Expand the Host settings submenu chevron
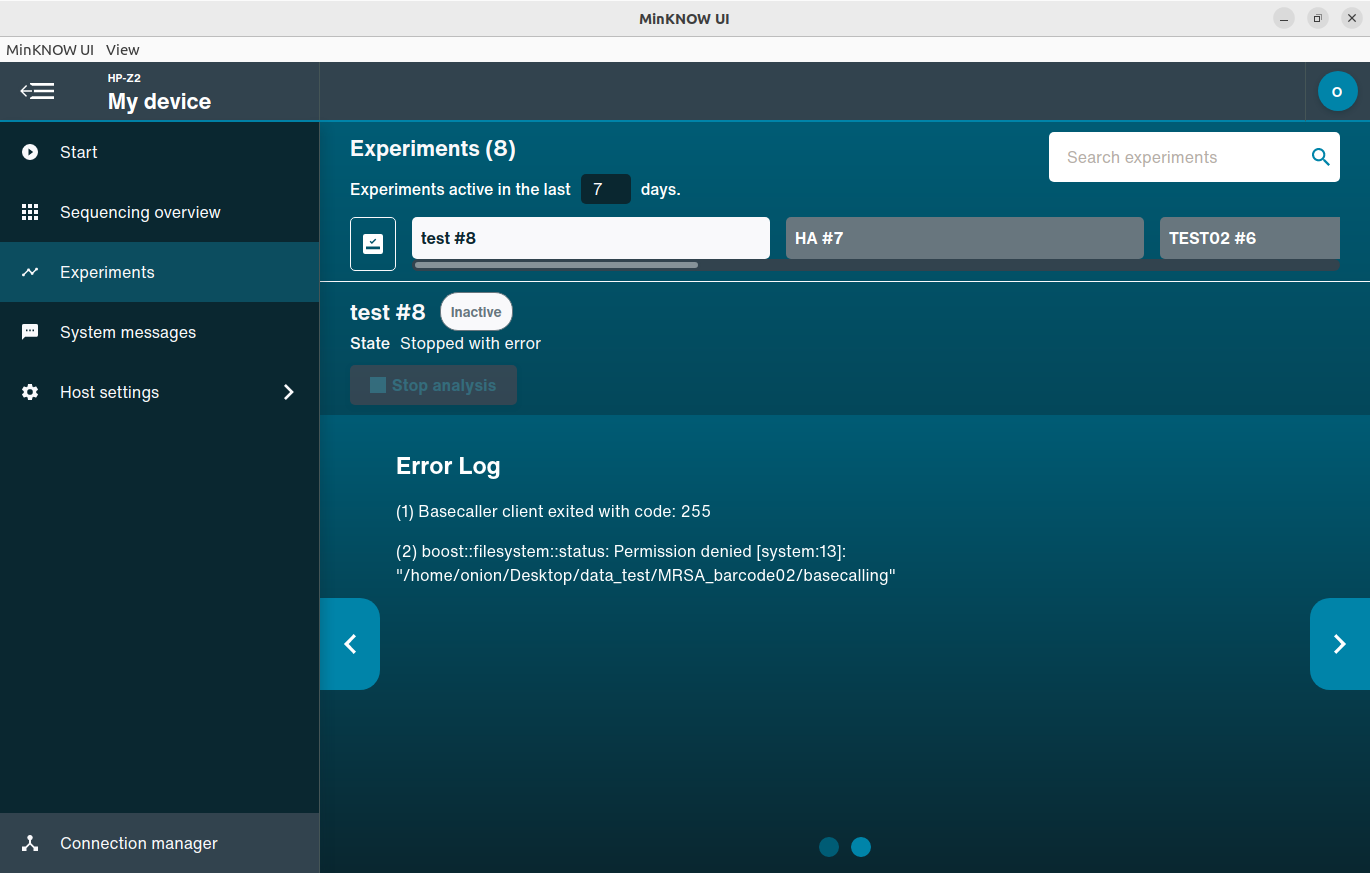This screenshot has height=873, width=1370. pos(289,392)
